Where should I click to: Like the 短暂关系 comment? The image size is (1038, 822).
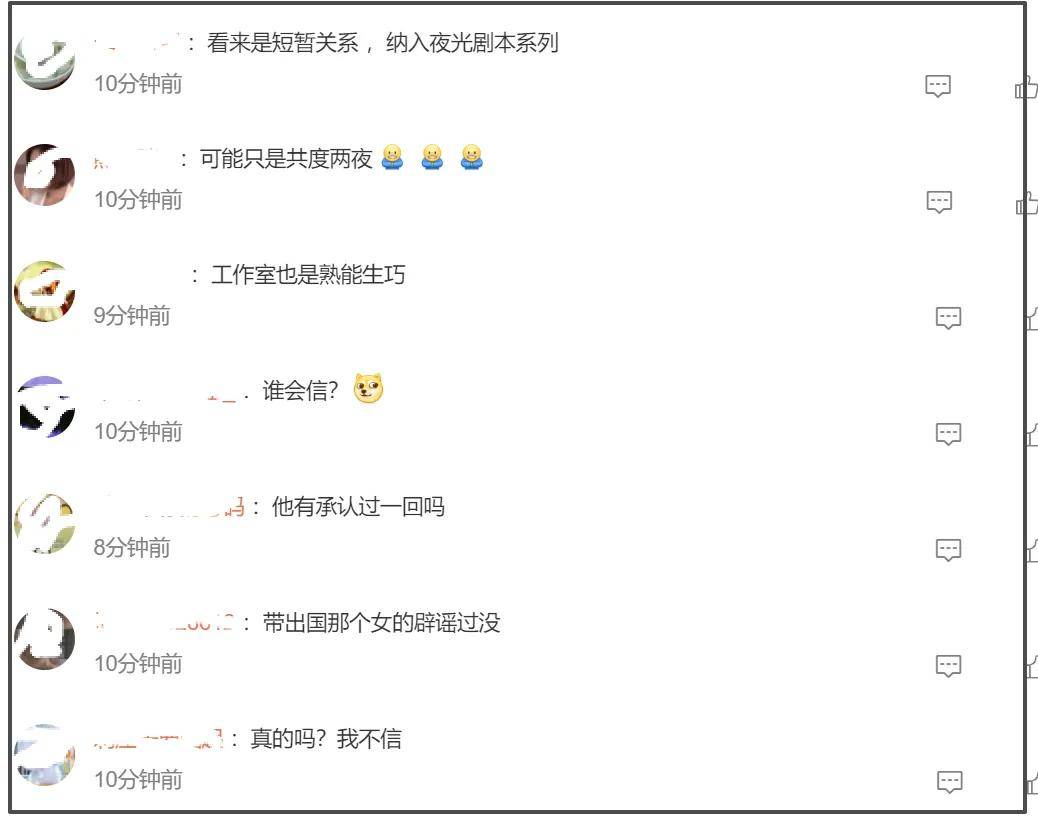[1026, 87]
